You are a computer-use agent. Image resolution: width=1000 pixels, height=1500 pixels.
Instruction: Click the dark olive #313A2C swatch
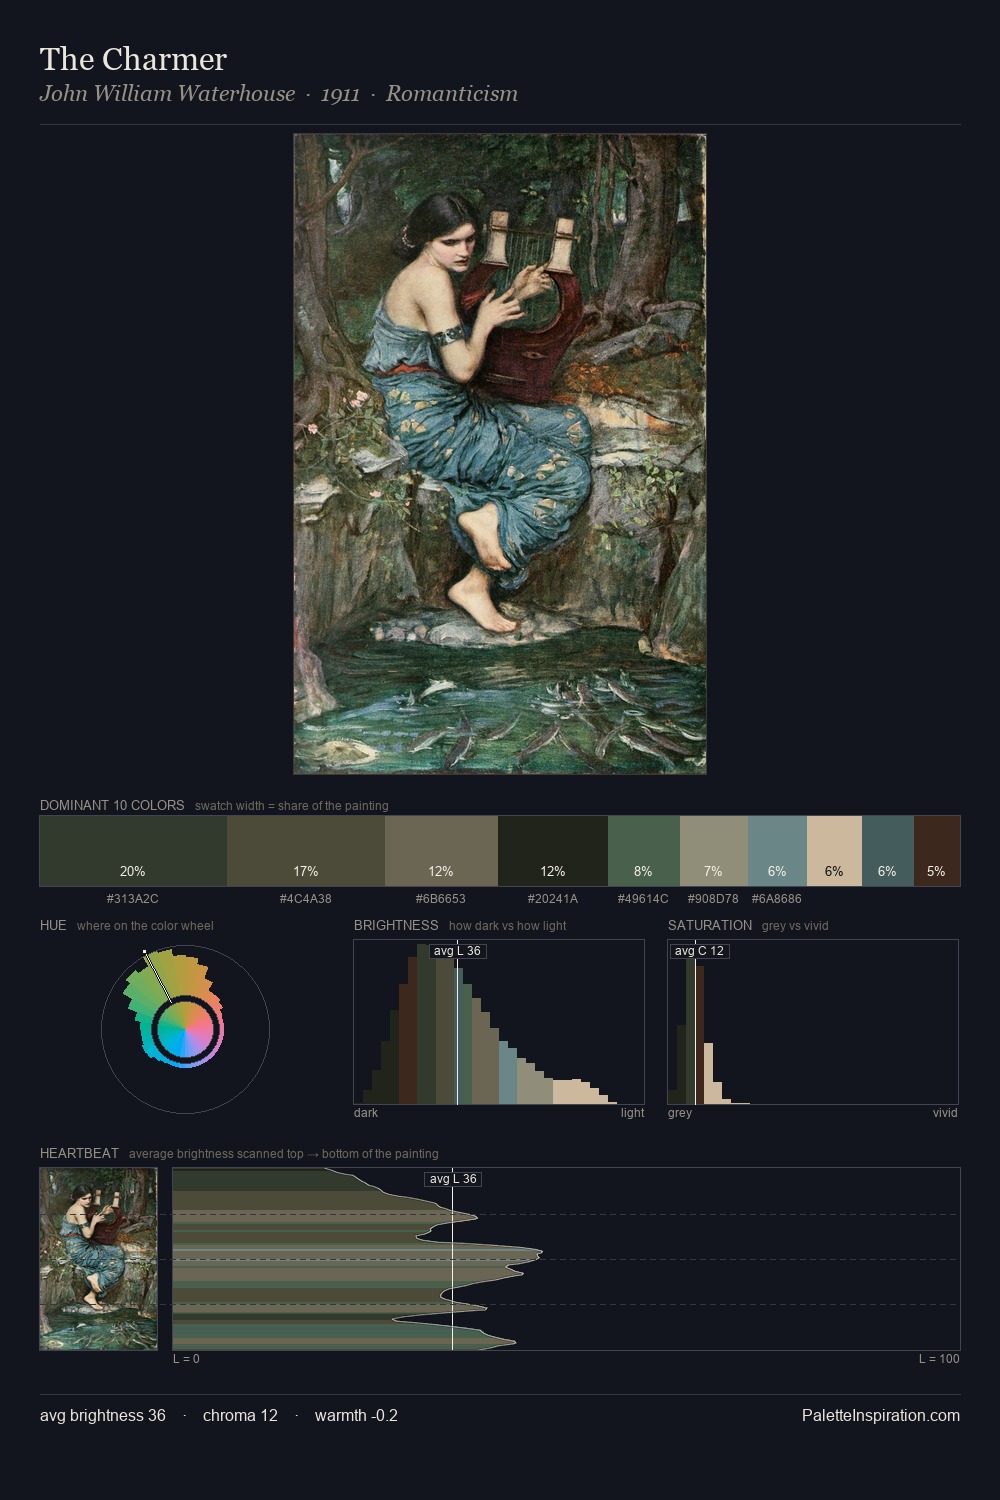pos(133,851)
